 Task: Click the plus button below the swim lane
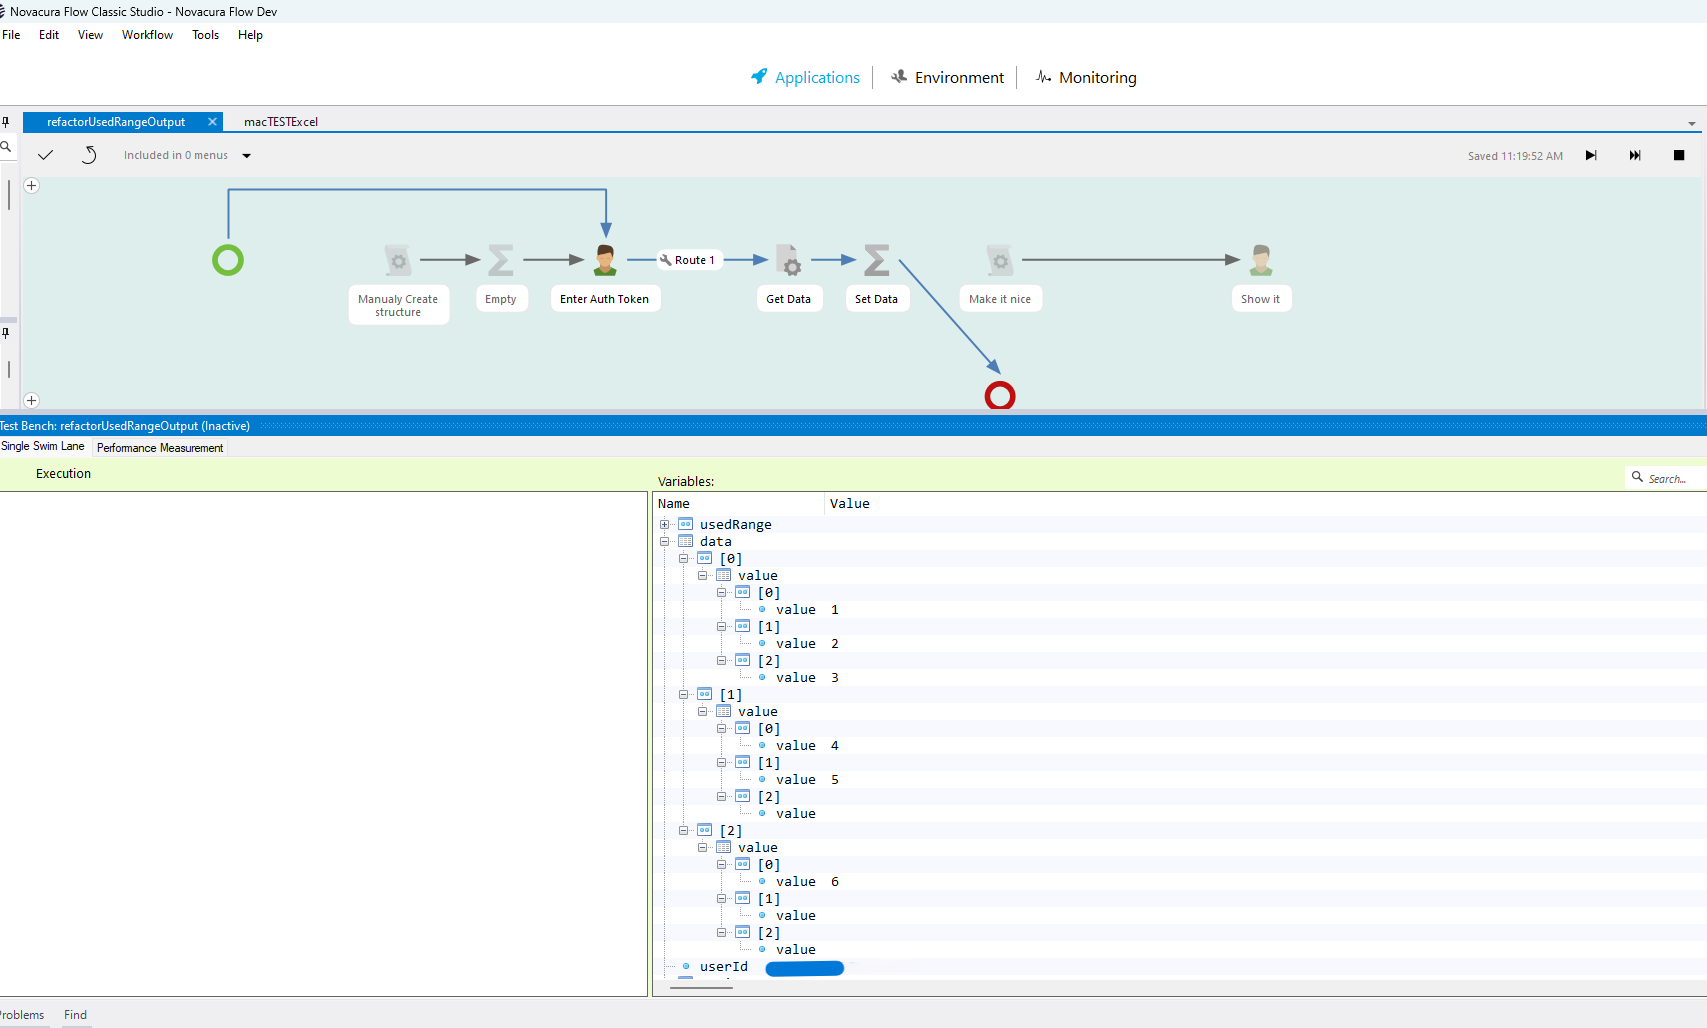click(32, 400)
